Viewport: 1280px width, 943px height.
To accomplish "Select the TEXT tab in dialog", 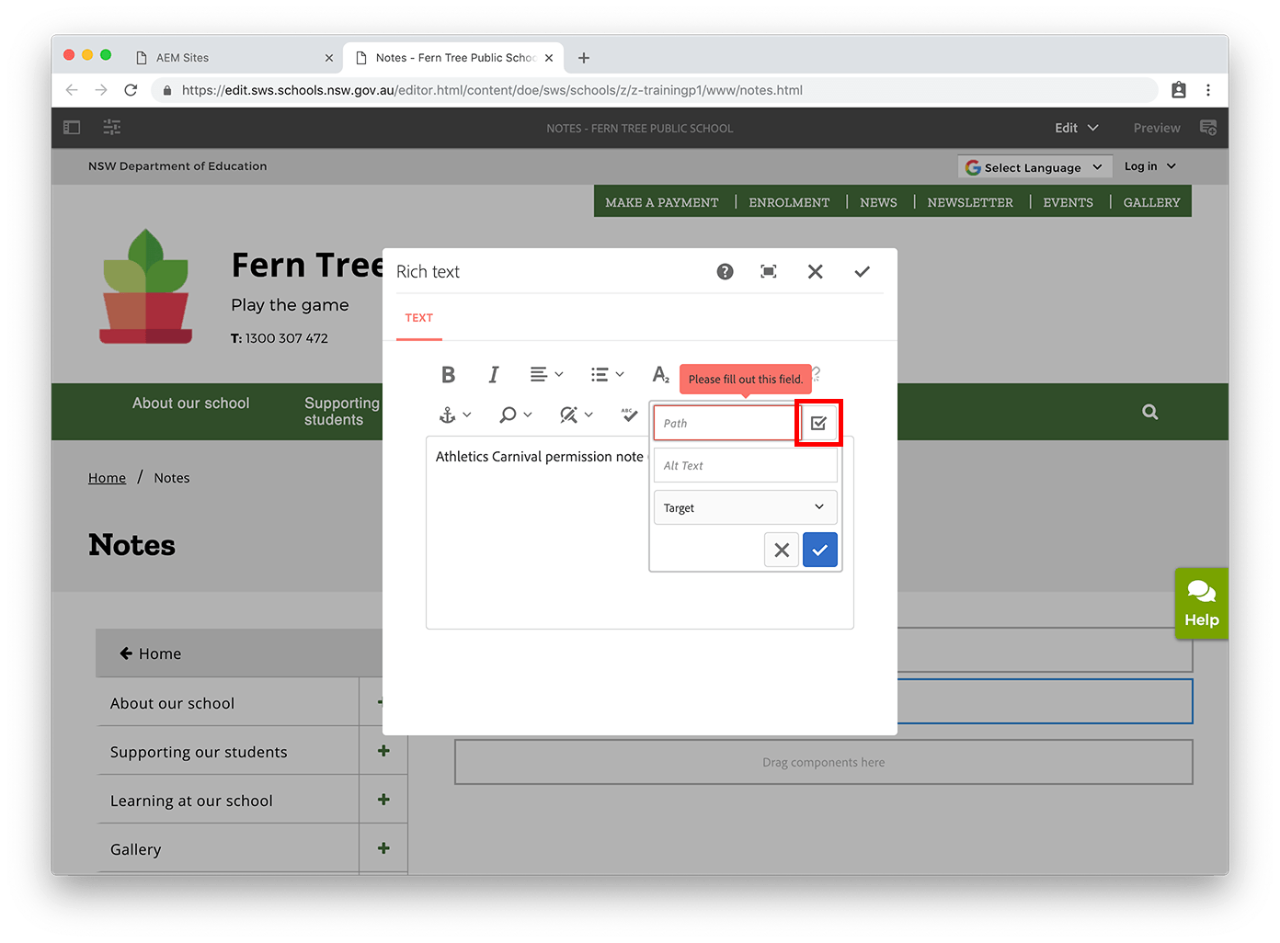I will [x=419, y=318].
